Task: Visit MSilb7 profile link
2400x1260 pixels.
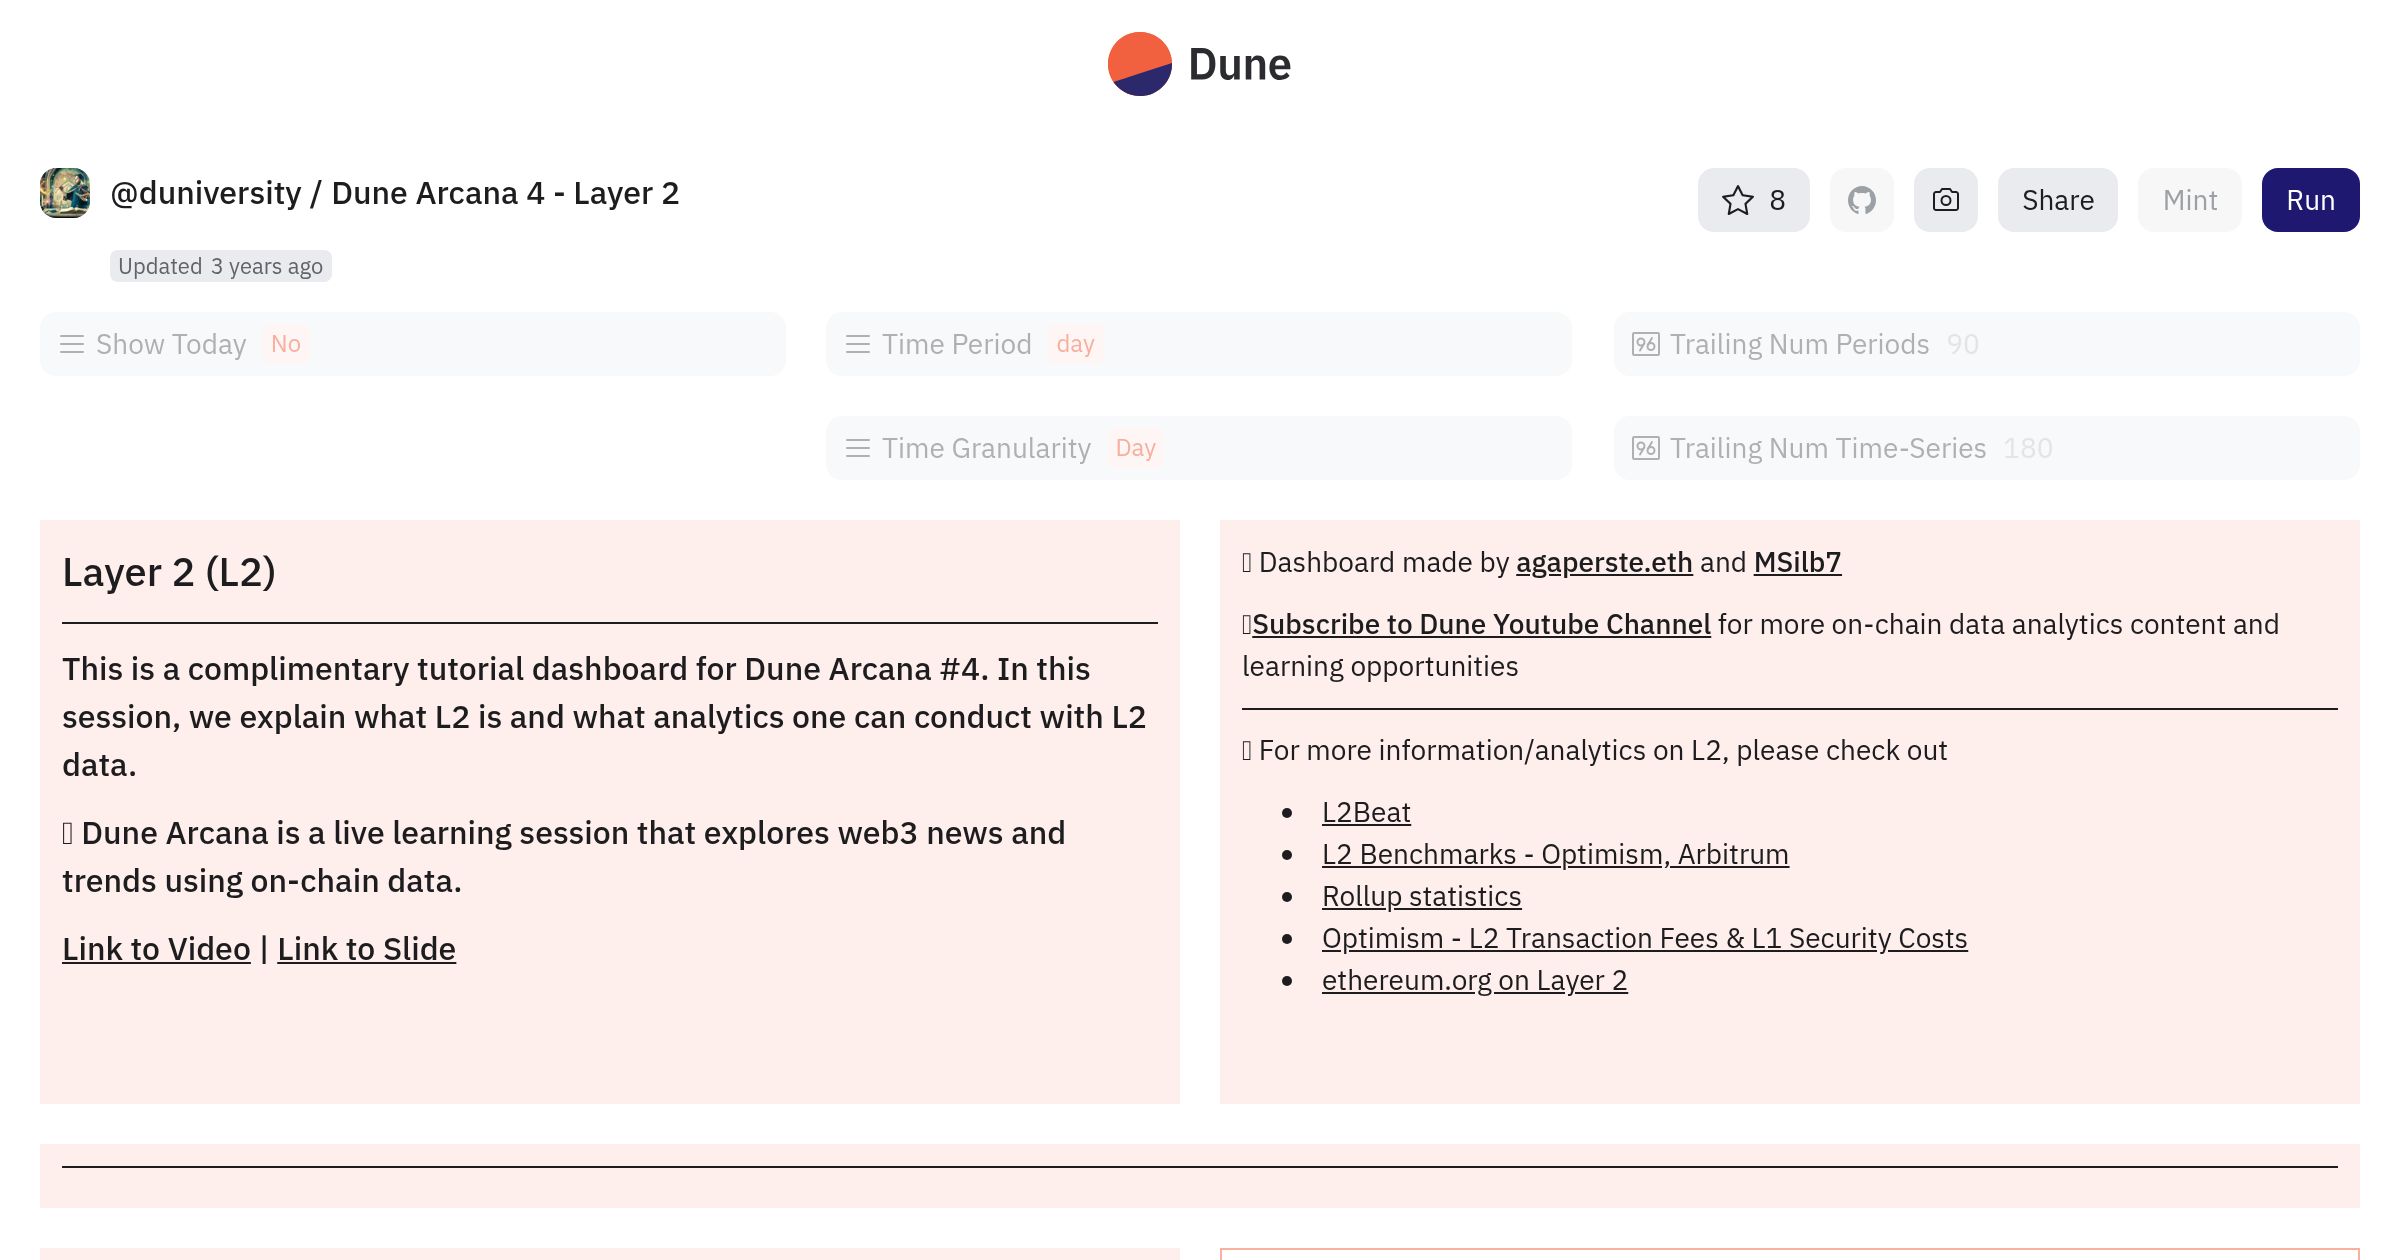Action: coord(1797,563)
